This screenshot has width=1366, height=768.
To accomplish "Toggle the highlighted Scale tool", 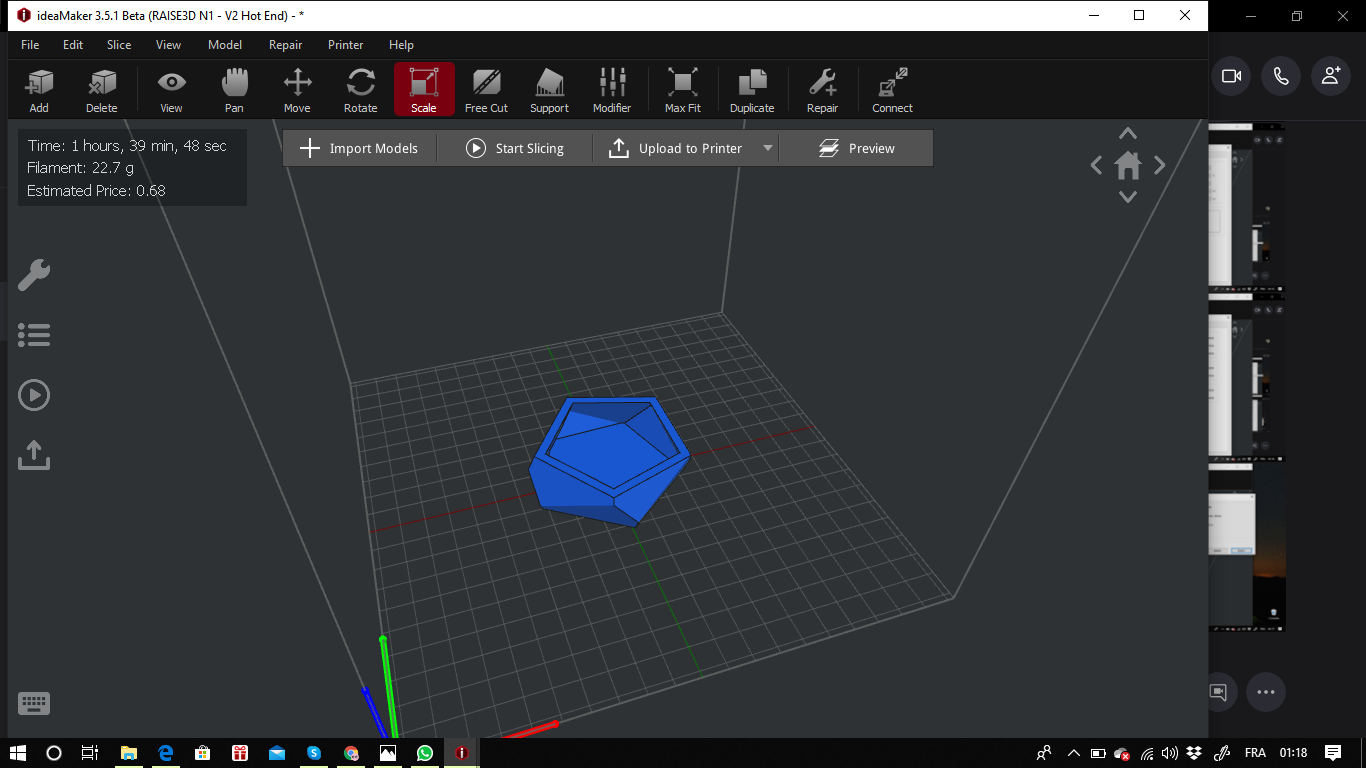I will click(x=424, y=90).
